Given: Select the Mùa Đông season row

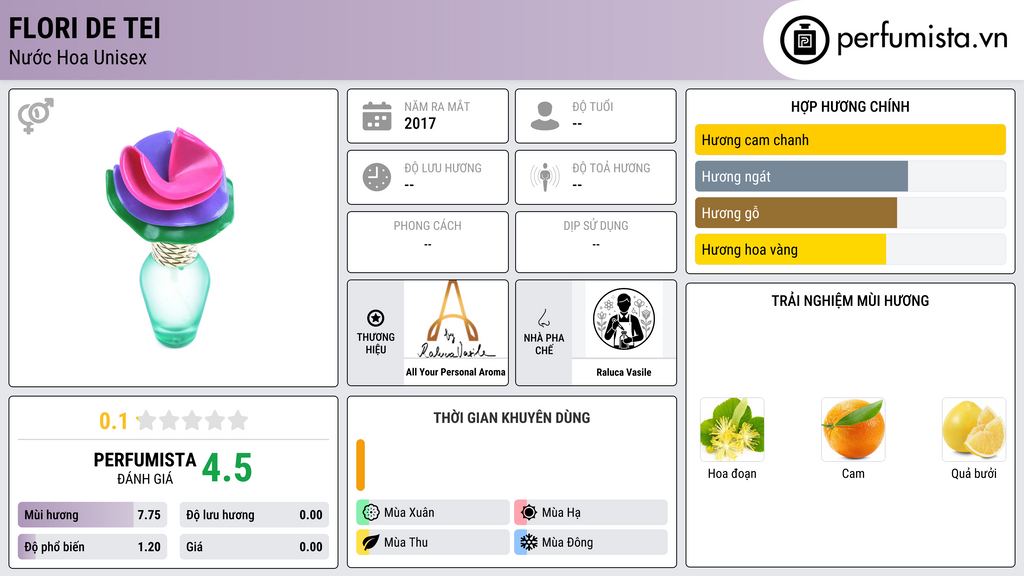Looking at the screenshot, I should (591, 542).
